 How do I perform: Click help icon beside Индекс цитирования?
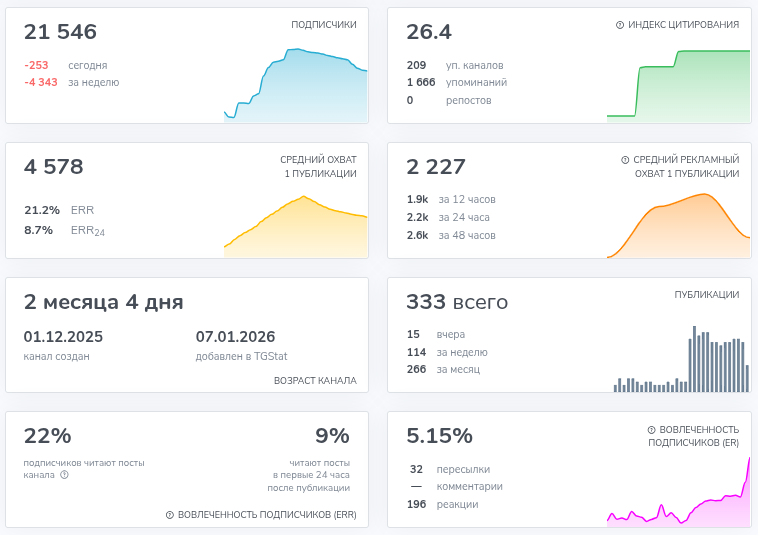pos(620,25)
